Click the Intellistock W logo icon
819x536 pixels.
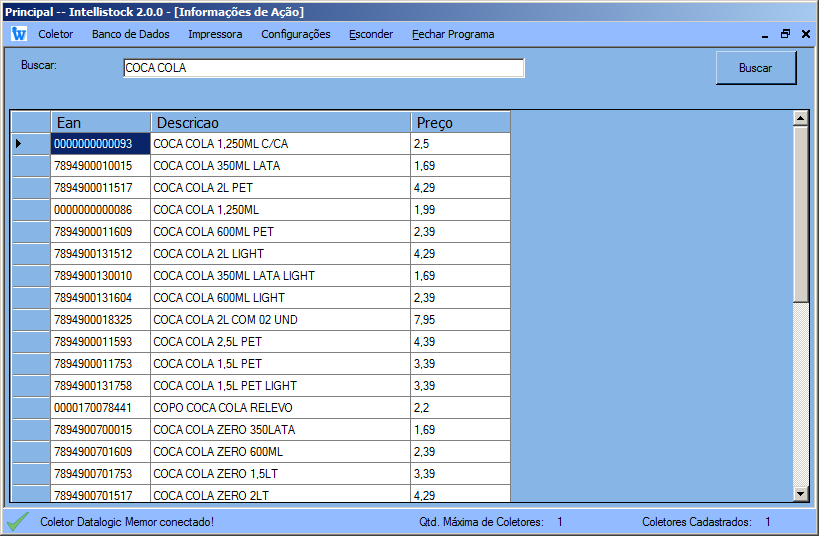[x=19, y=34]
